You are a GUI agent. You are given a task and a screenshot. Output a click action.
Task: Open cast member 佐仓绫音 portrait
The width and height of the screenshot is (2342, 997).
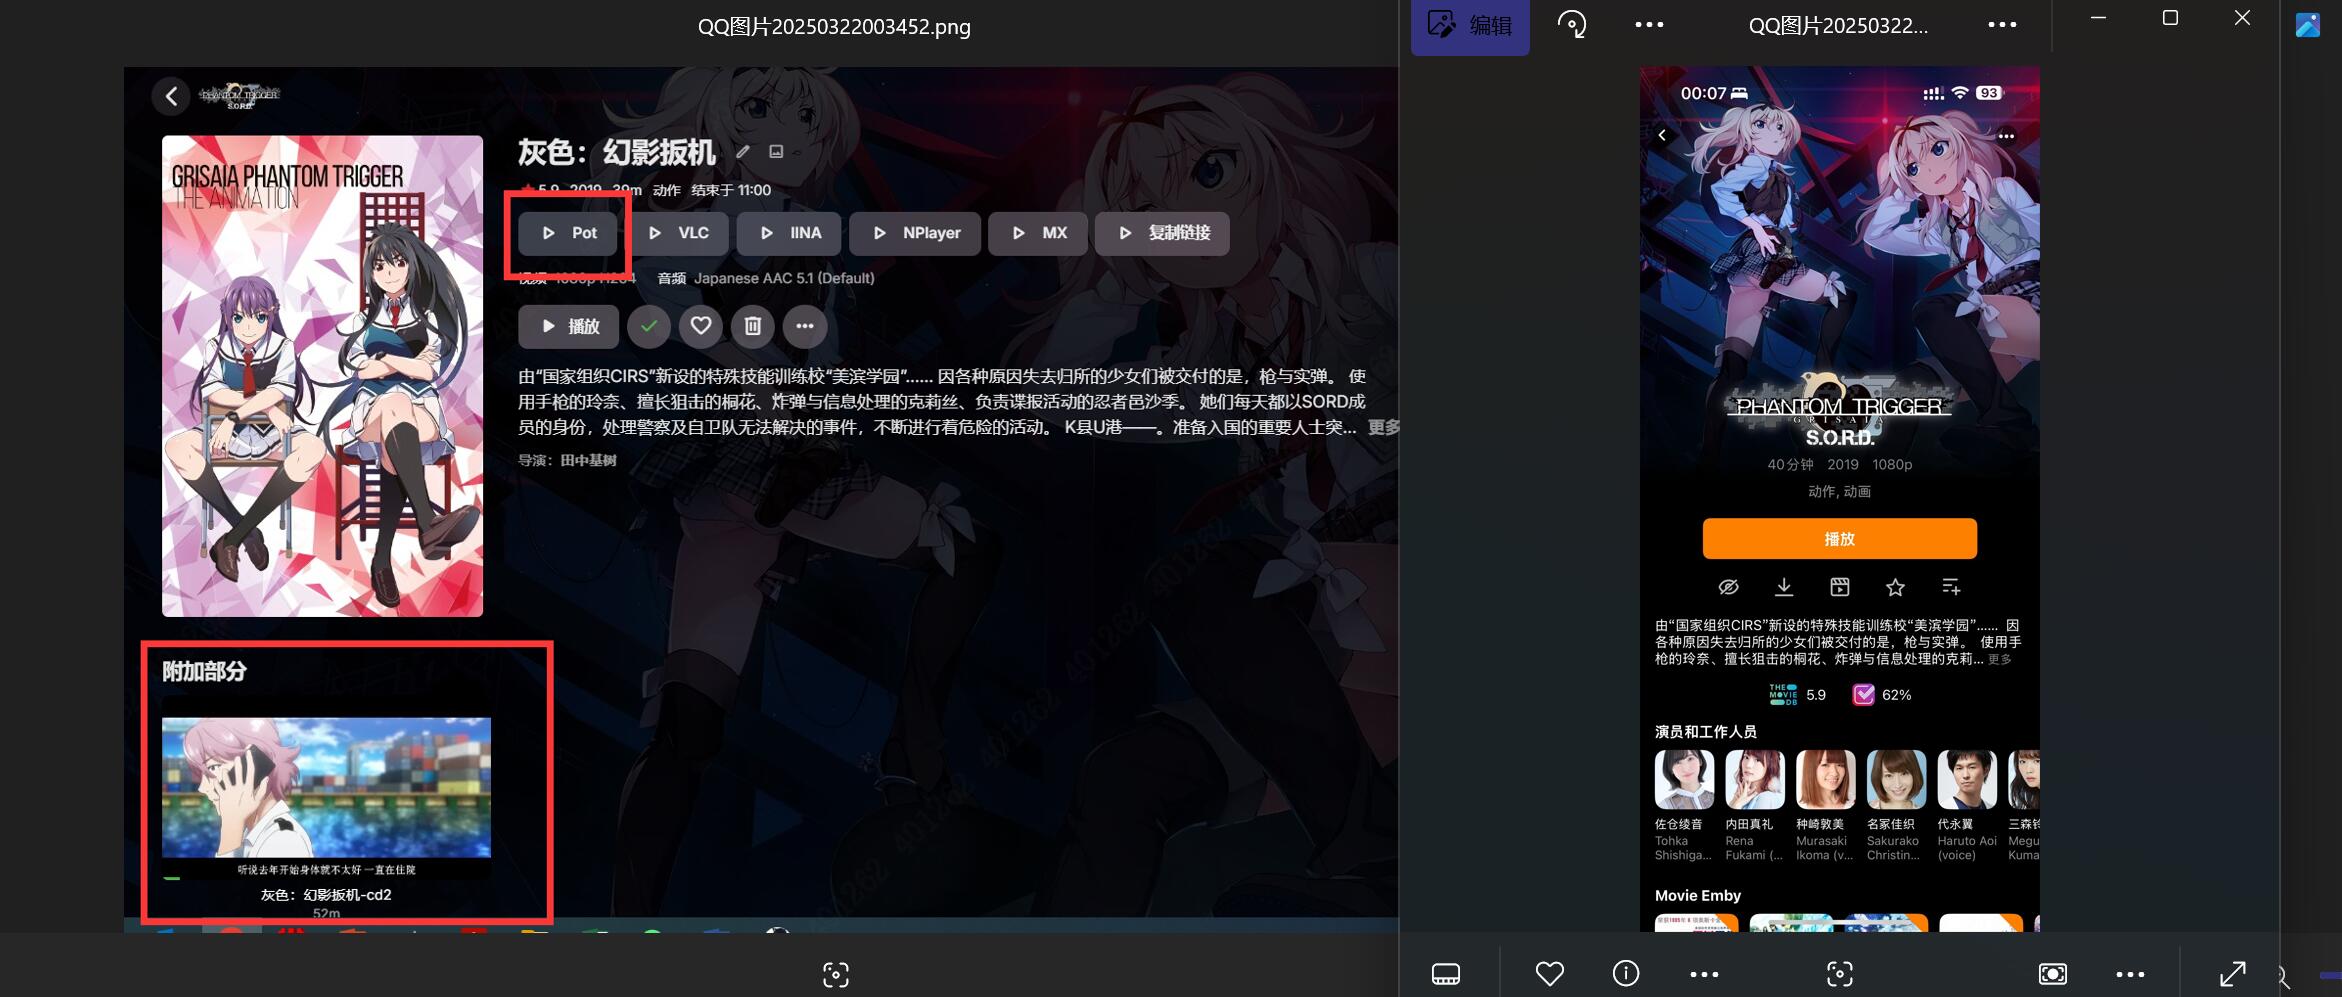[1684, 779]
